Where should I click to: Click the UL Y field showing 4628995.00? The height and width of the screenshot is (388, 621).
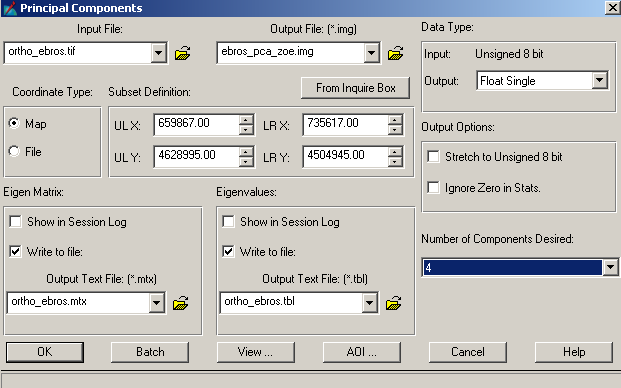(197, 157)
